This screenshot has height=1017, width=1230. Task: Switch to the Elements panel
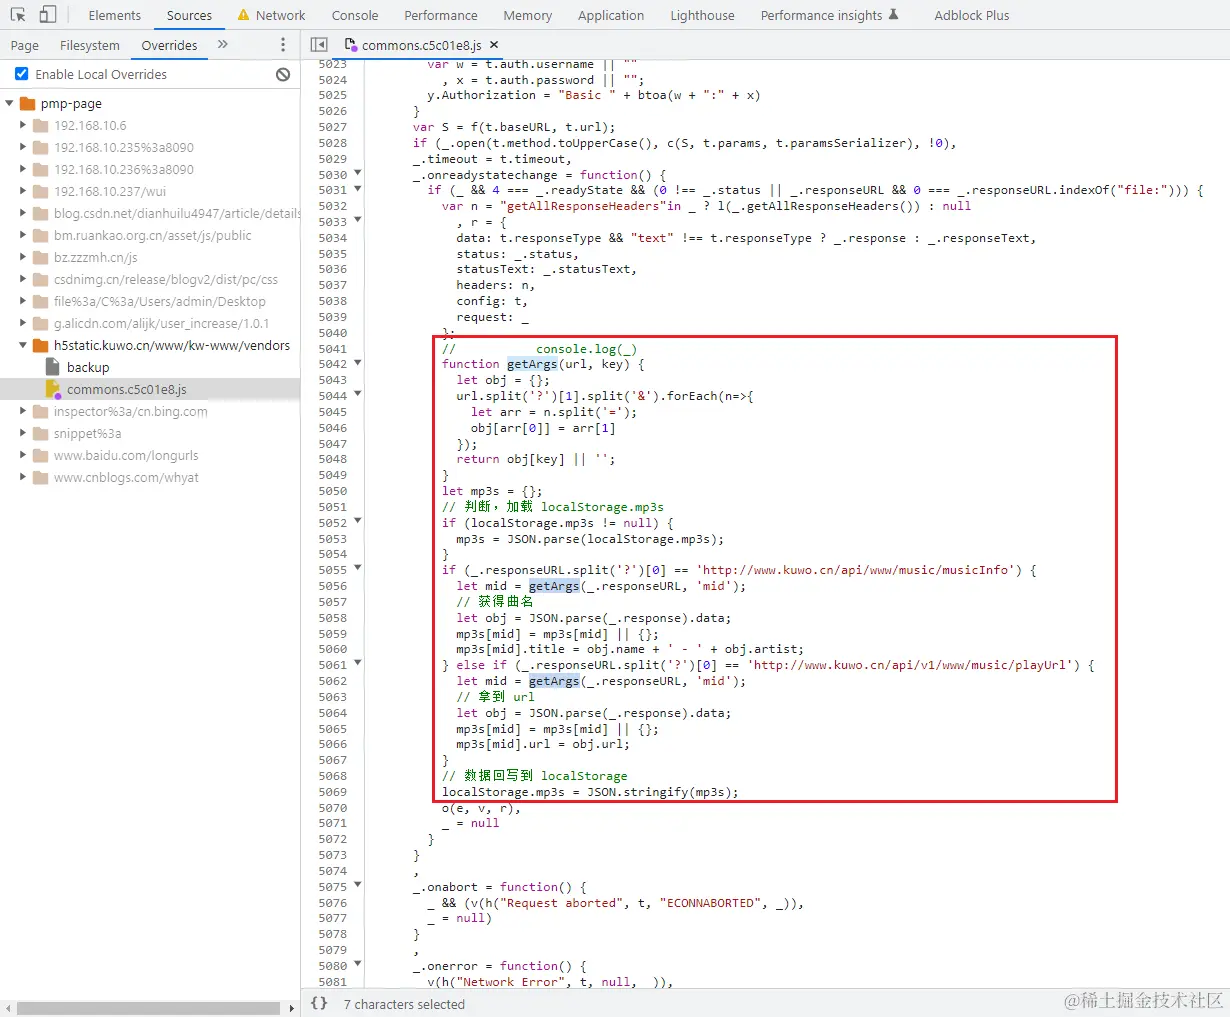115,15
